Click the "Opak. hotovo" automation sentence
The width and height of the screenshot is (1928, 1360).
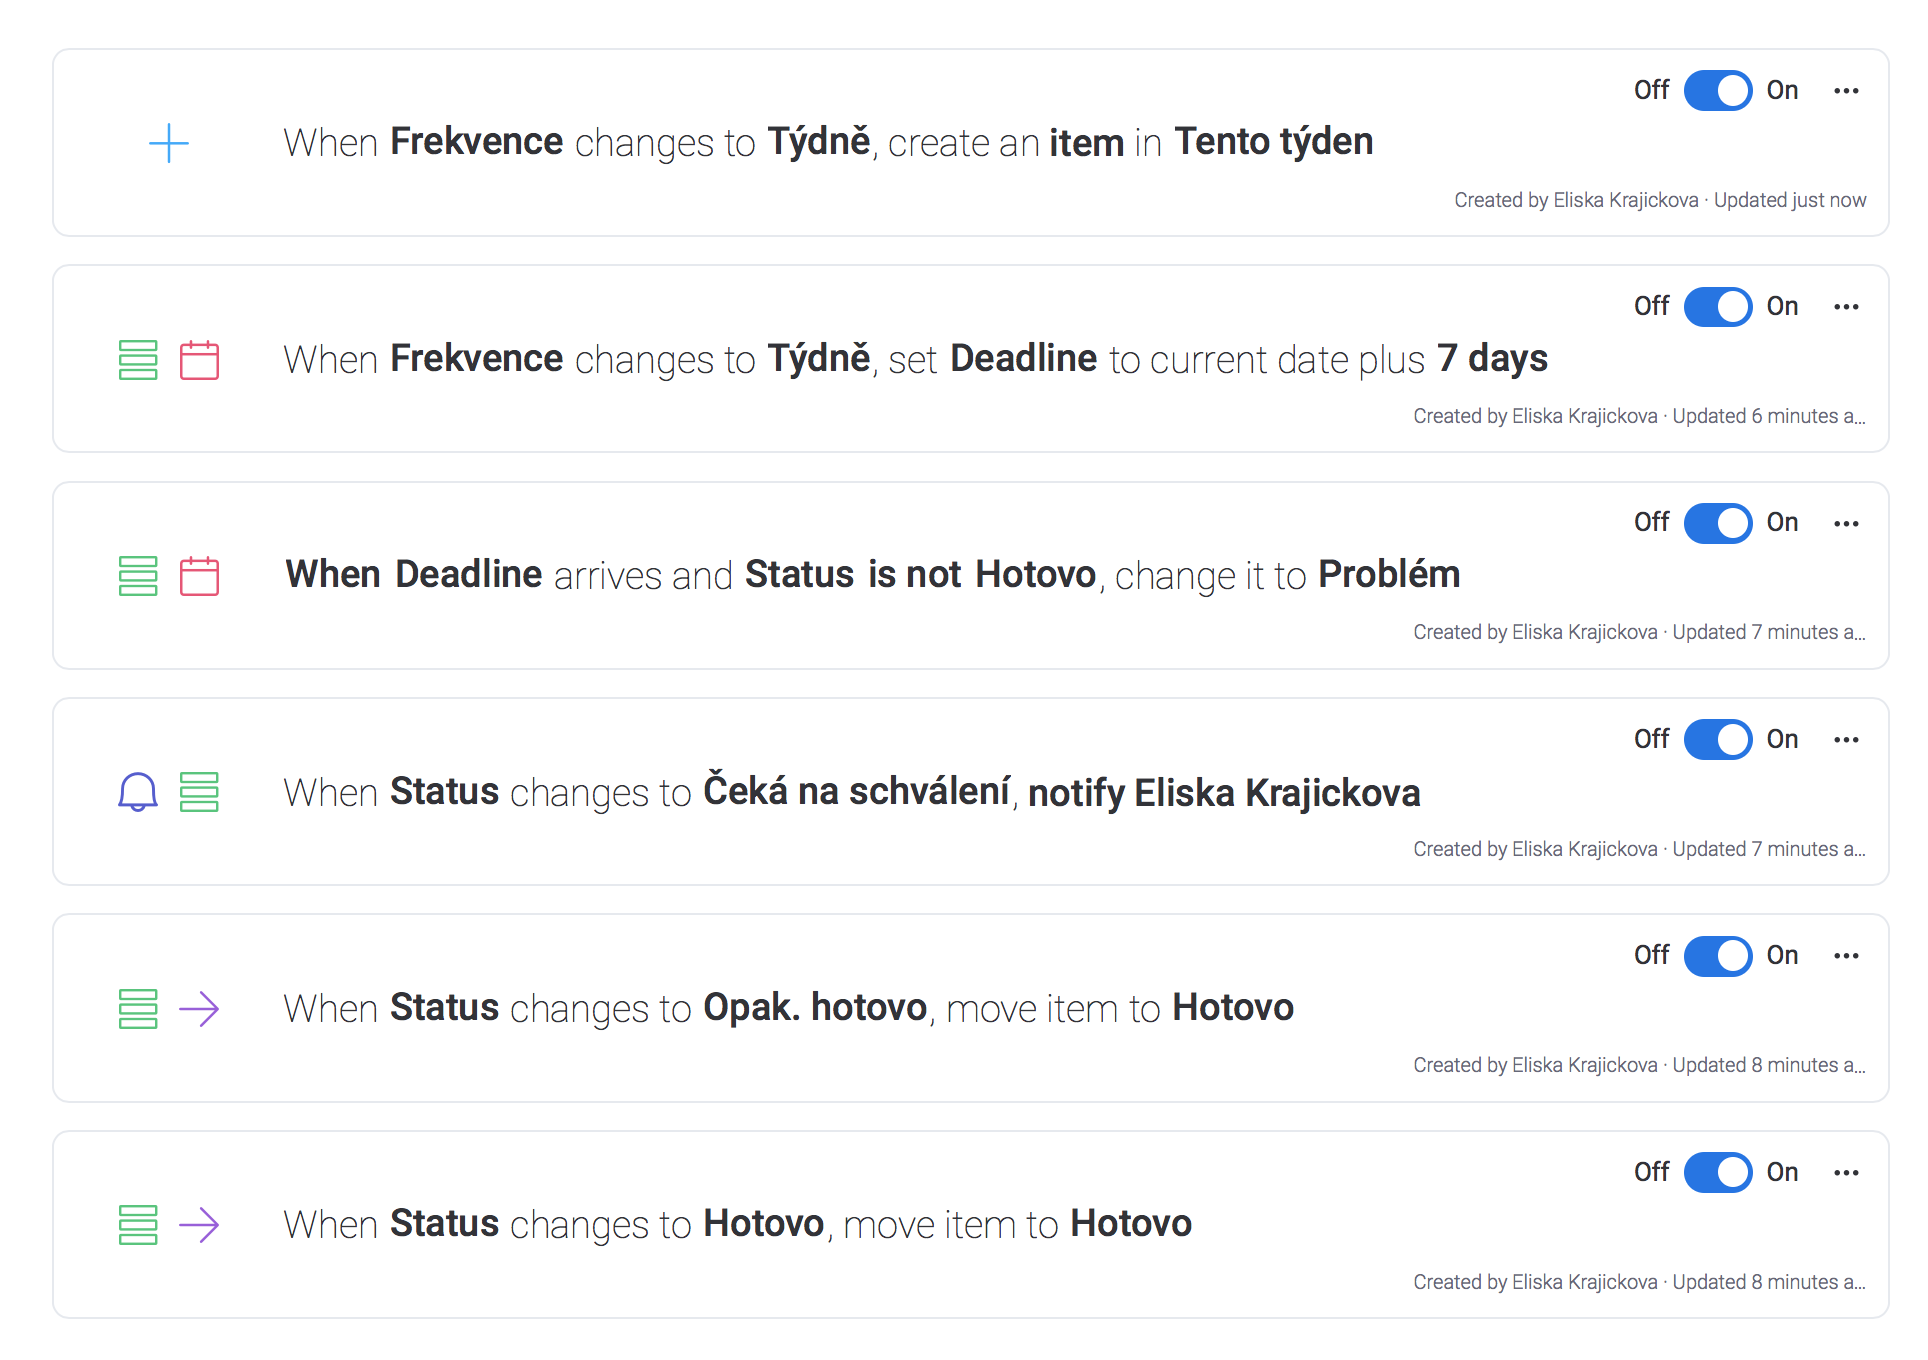click(x=788, y=1008)
